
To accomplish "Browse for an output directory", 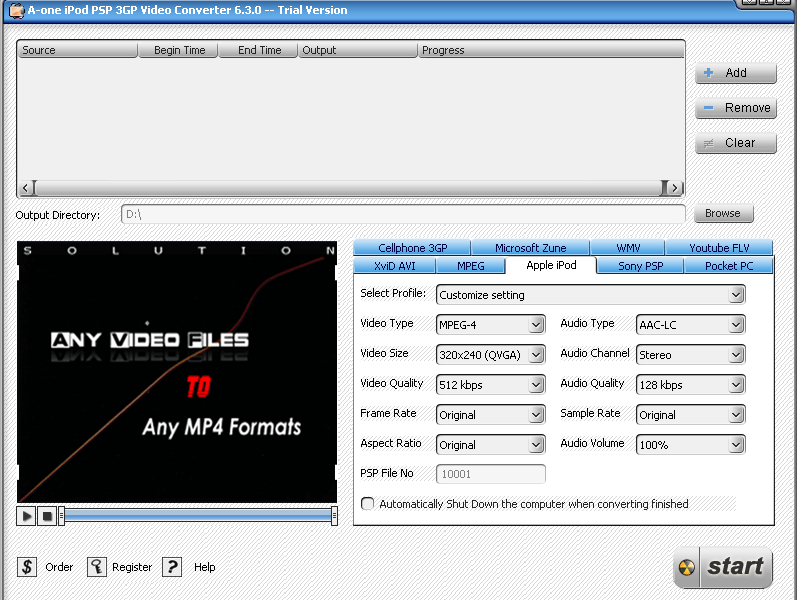I will click(x=723, y=213).
